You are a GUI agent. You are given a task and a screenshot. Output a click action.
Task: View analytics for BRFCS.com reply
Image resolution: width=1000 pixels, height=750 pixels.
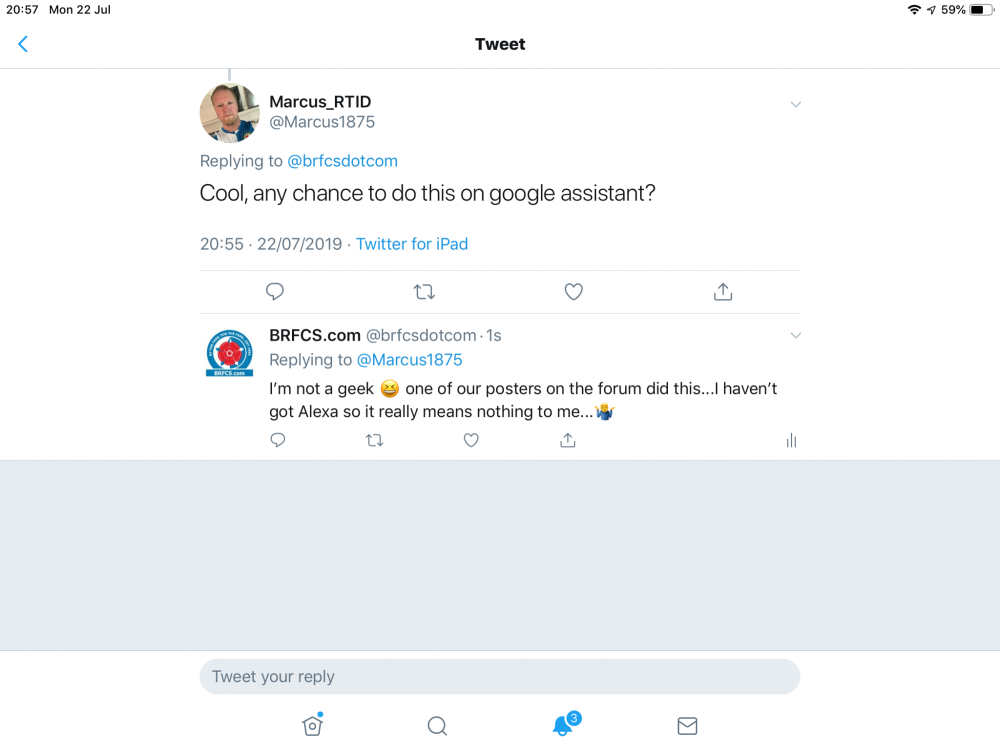pos(791,440)
